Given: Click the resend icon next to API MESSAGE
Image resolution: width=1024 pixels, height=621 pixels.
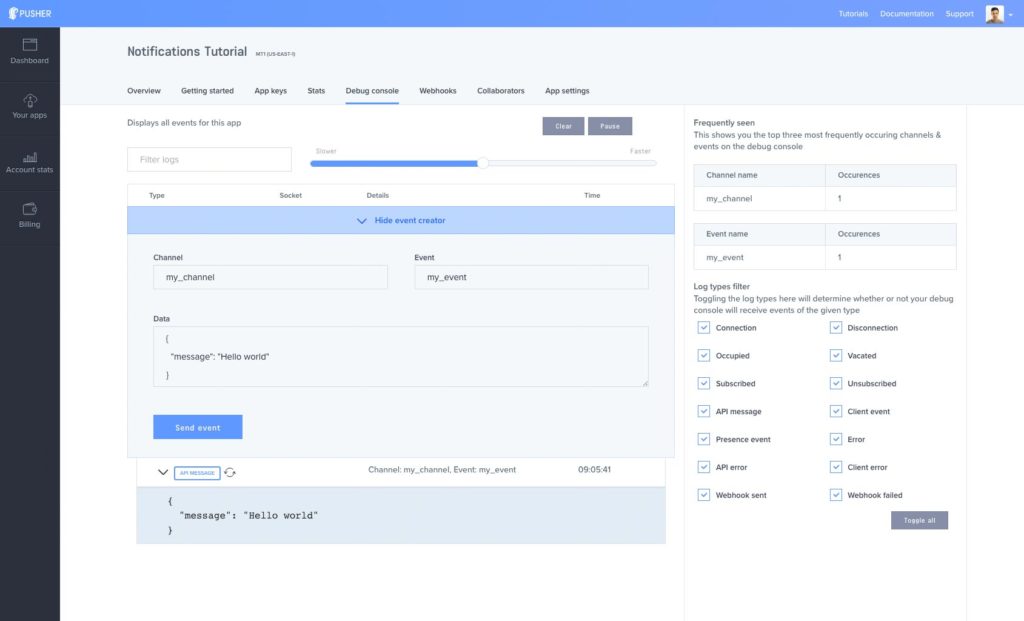Looking at the screenshot, I should pyautogui.click(x=230, y=472).
